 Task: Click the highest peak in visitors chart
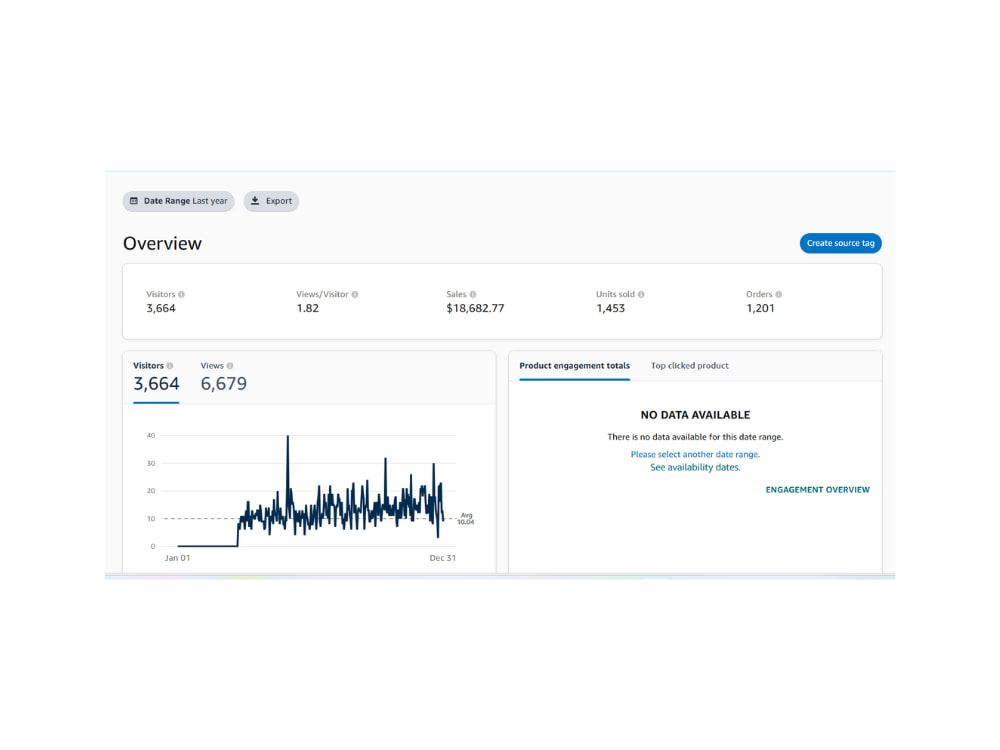tap(288, 437)
